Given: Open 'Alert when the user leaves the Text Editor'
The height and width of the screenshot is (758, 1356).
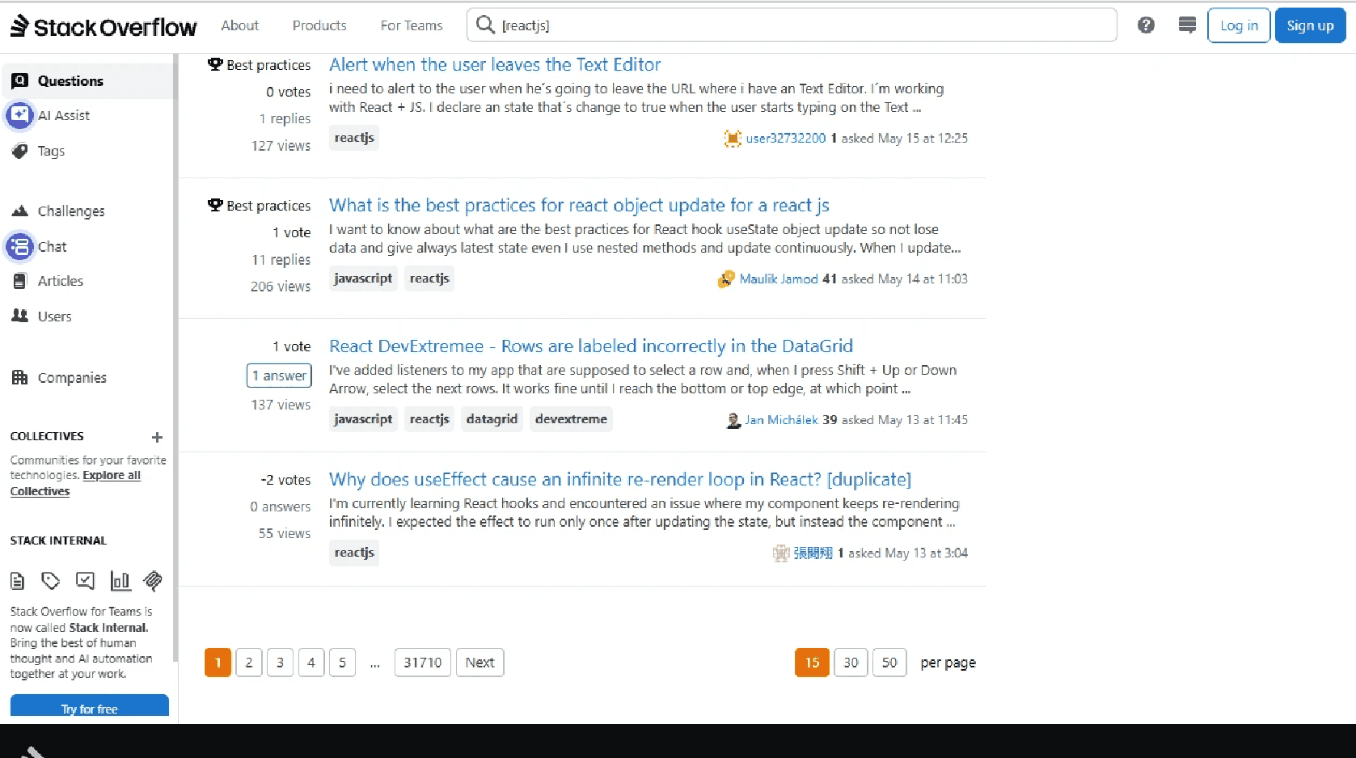Looking at the screenshot, I should coord(495,65).
